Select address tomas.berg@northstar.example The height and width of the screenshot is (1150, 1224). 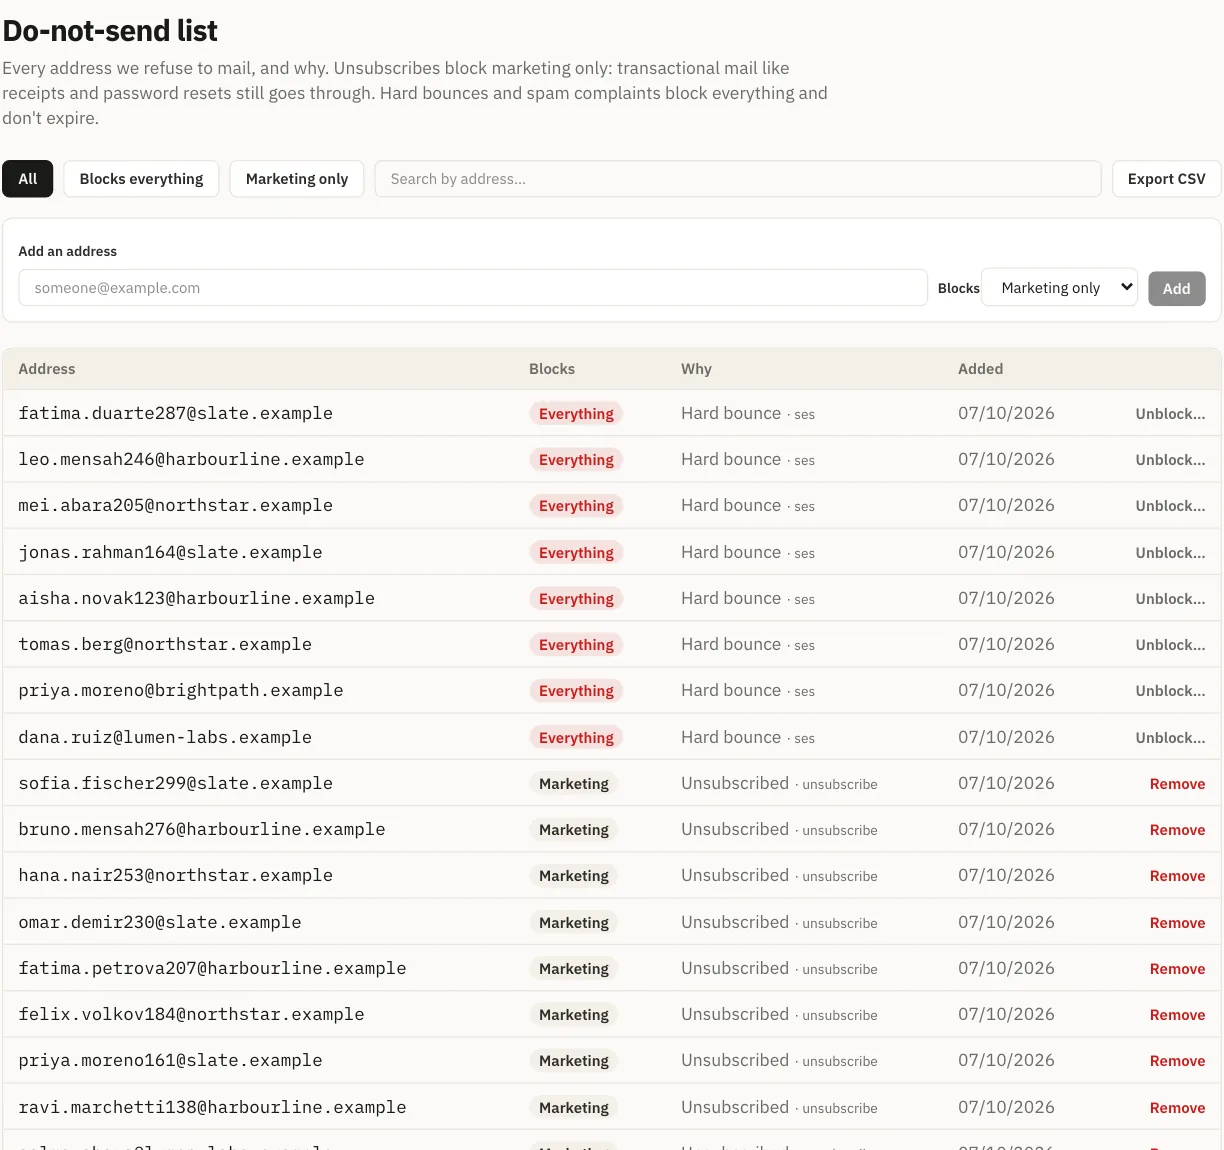(165, 644)
